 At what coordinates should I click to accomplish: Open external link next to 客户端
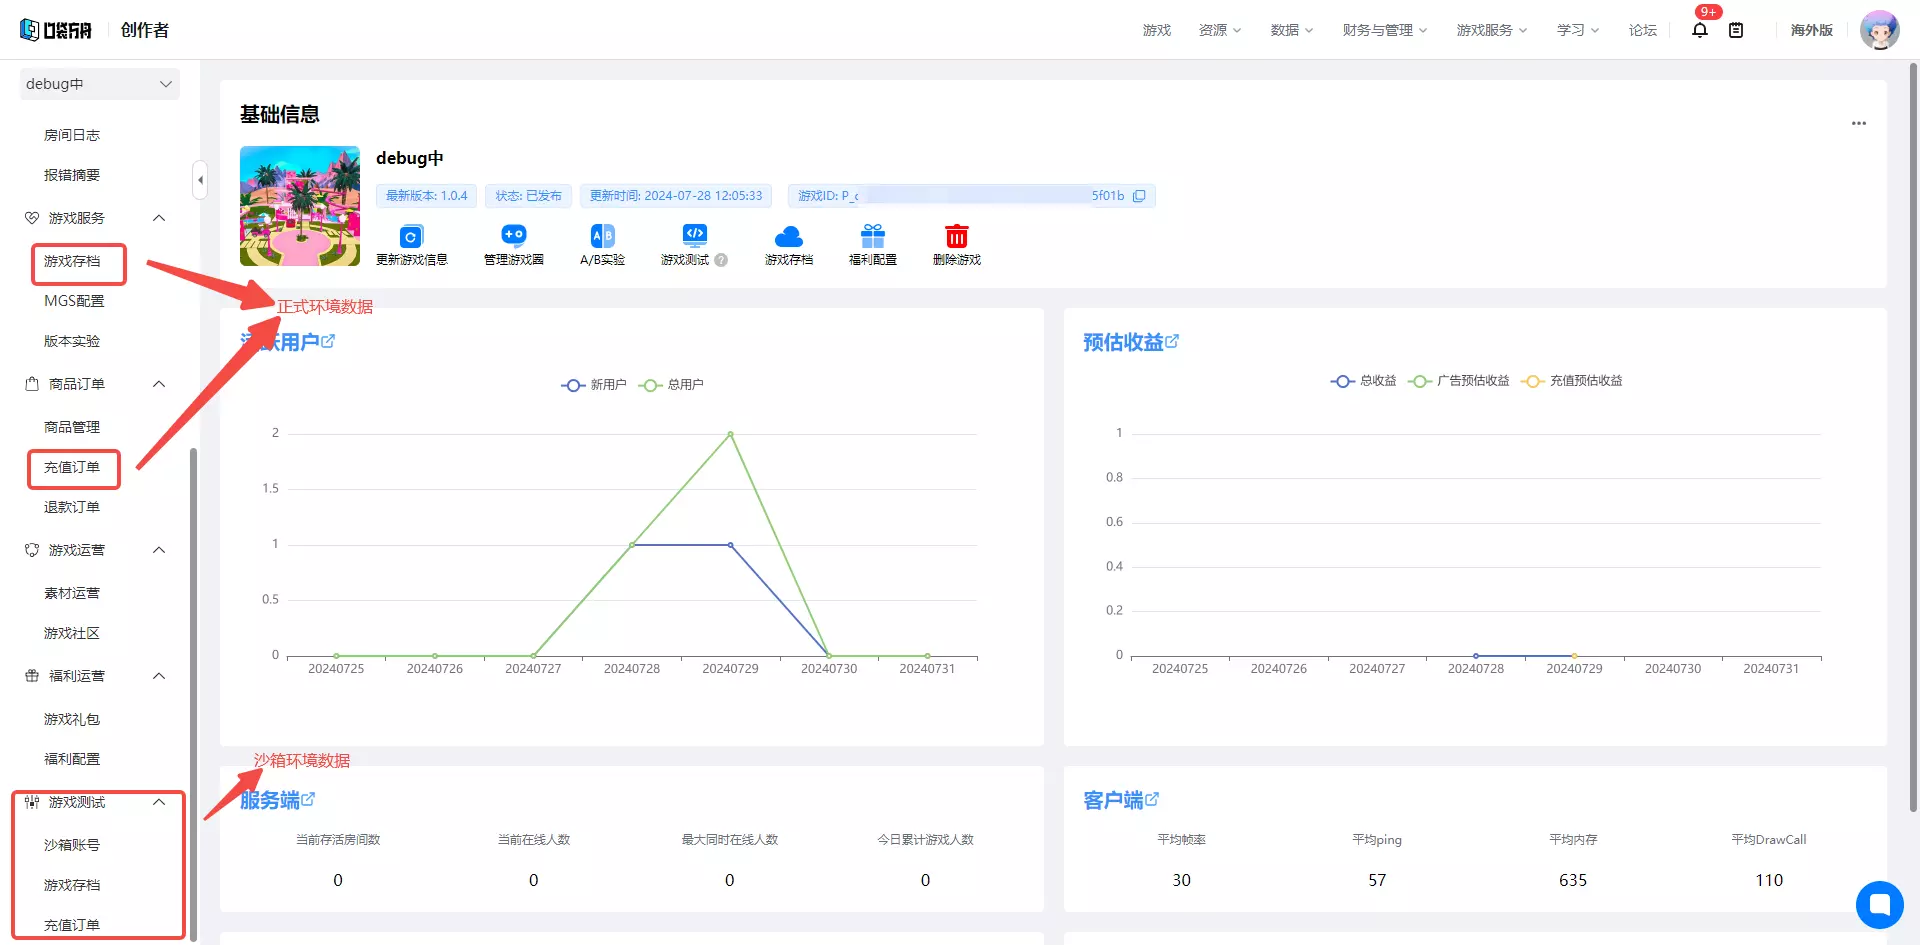pyautogui.click(x=1152, y=799)
